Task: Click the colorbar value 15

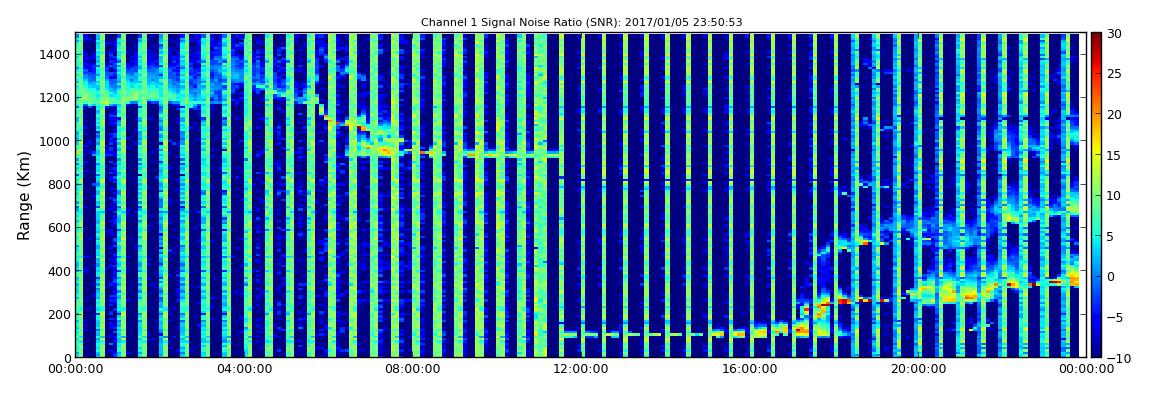Action: pos(1115,155)
